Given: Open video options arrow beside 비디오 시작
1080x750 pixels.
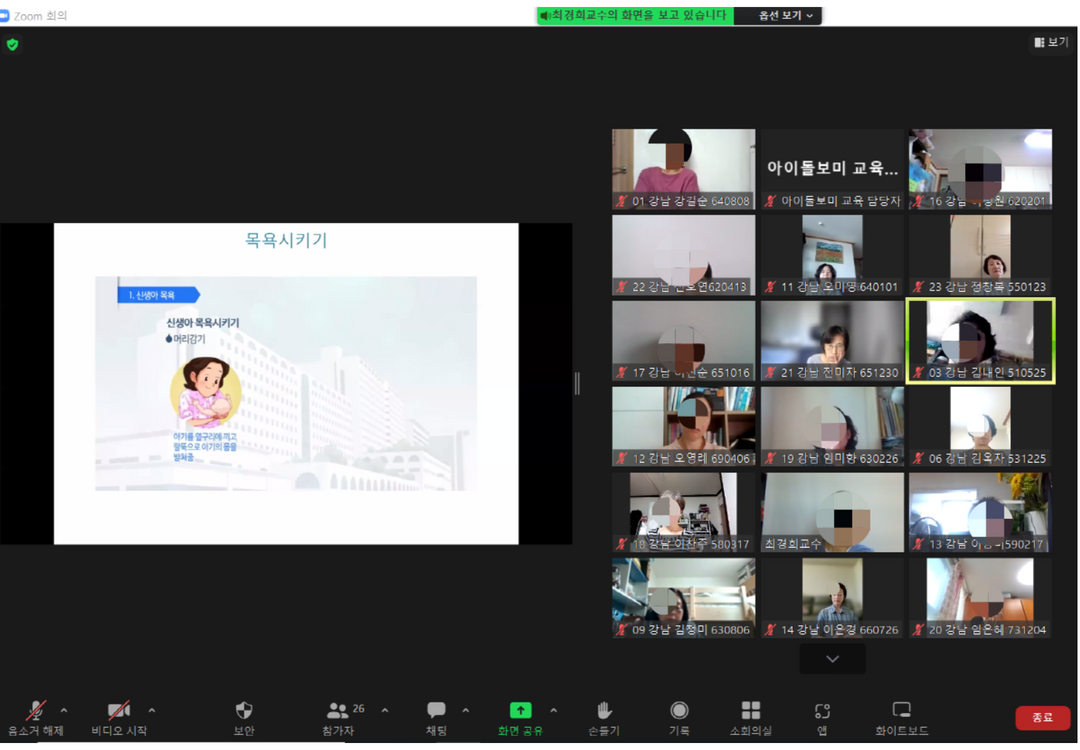Looking at the screenshot, I should (x=152, y=710).
